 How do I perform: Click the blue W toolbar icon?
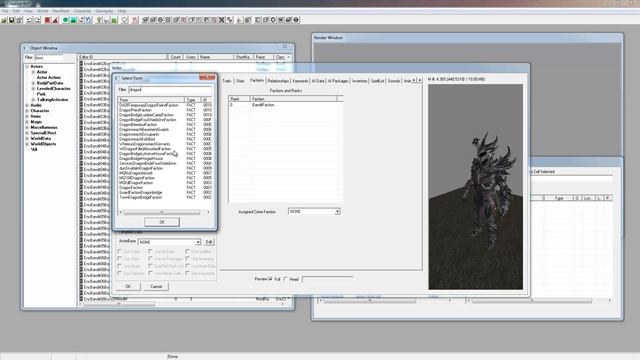pos(89,20)
